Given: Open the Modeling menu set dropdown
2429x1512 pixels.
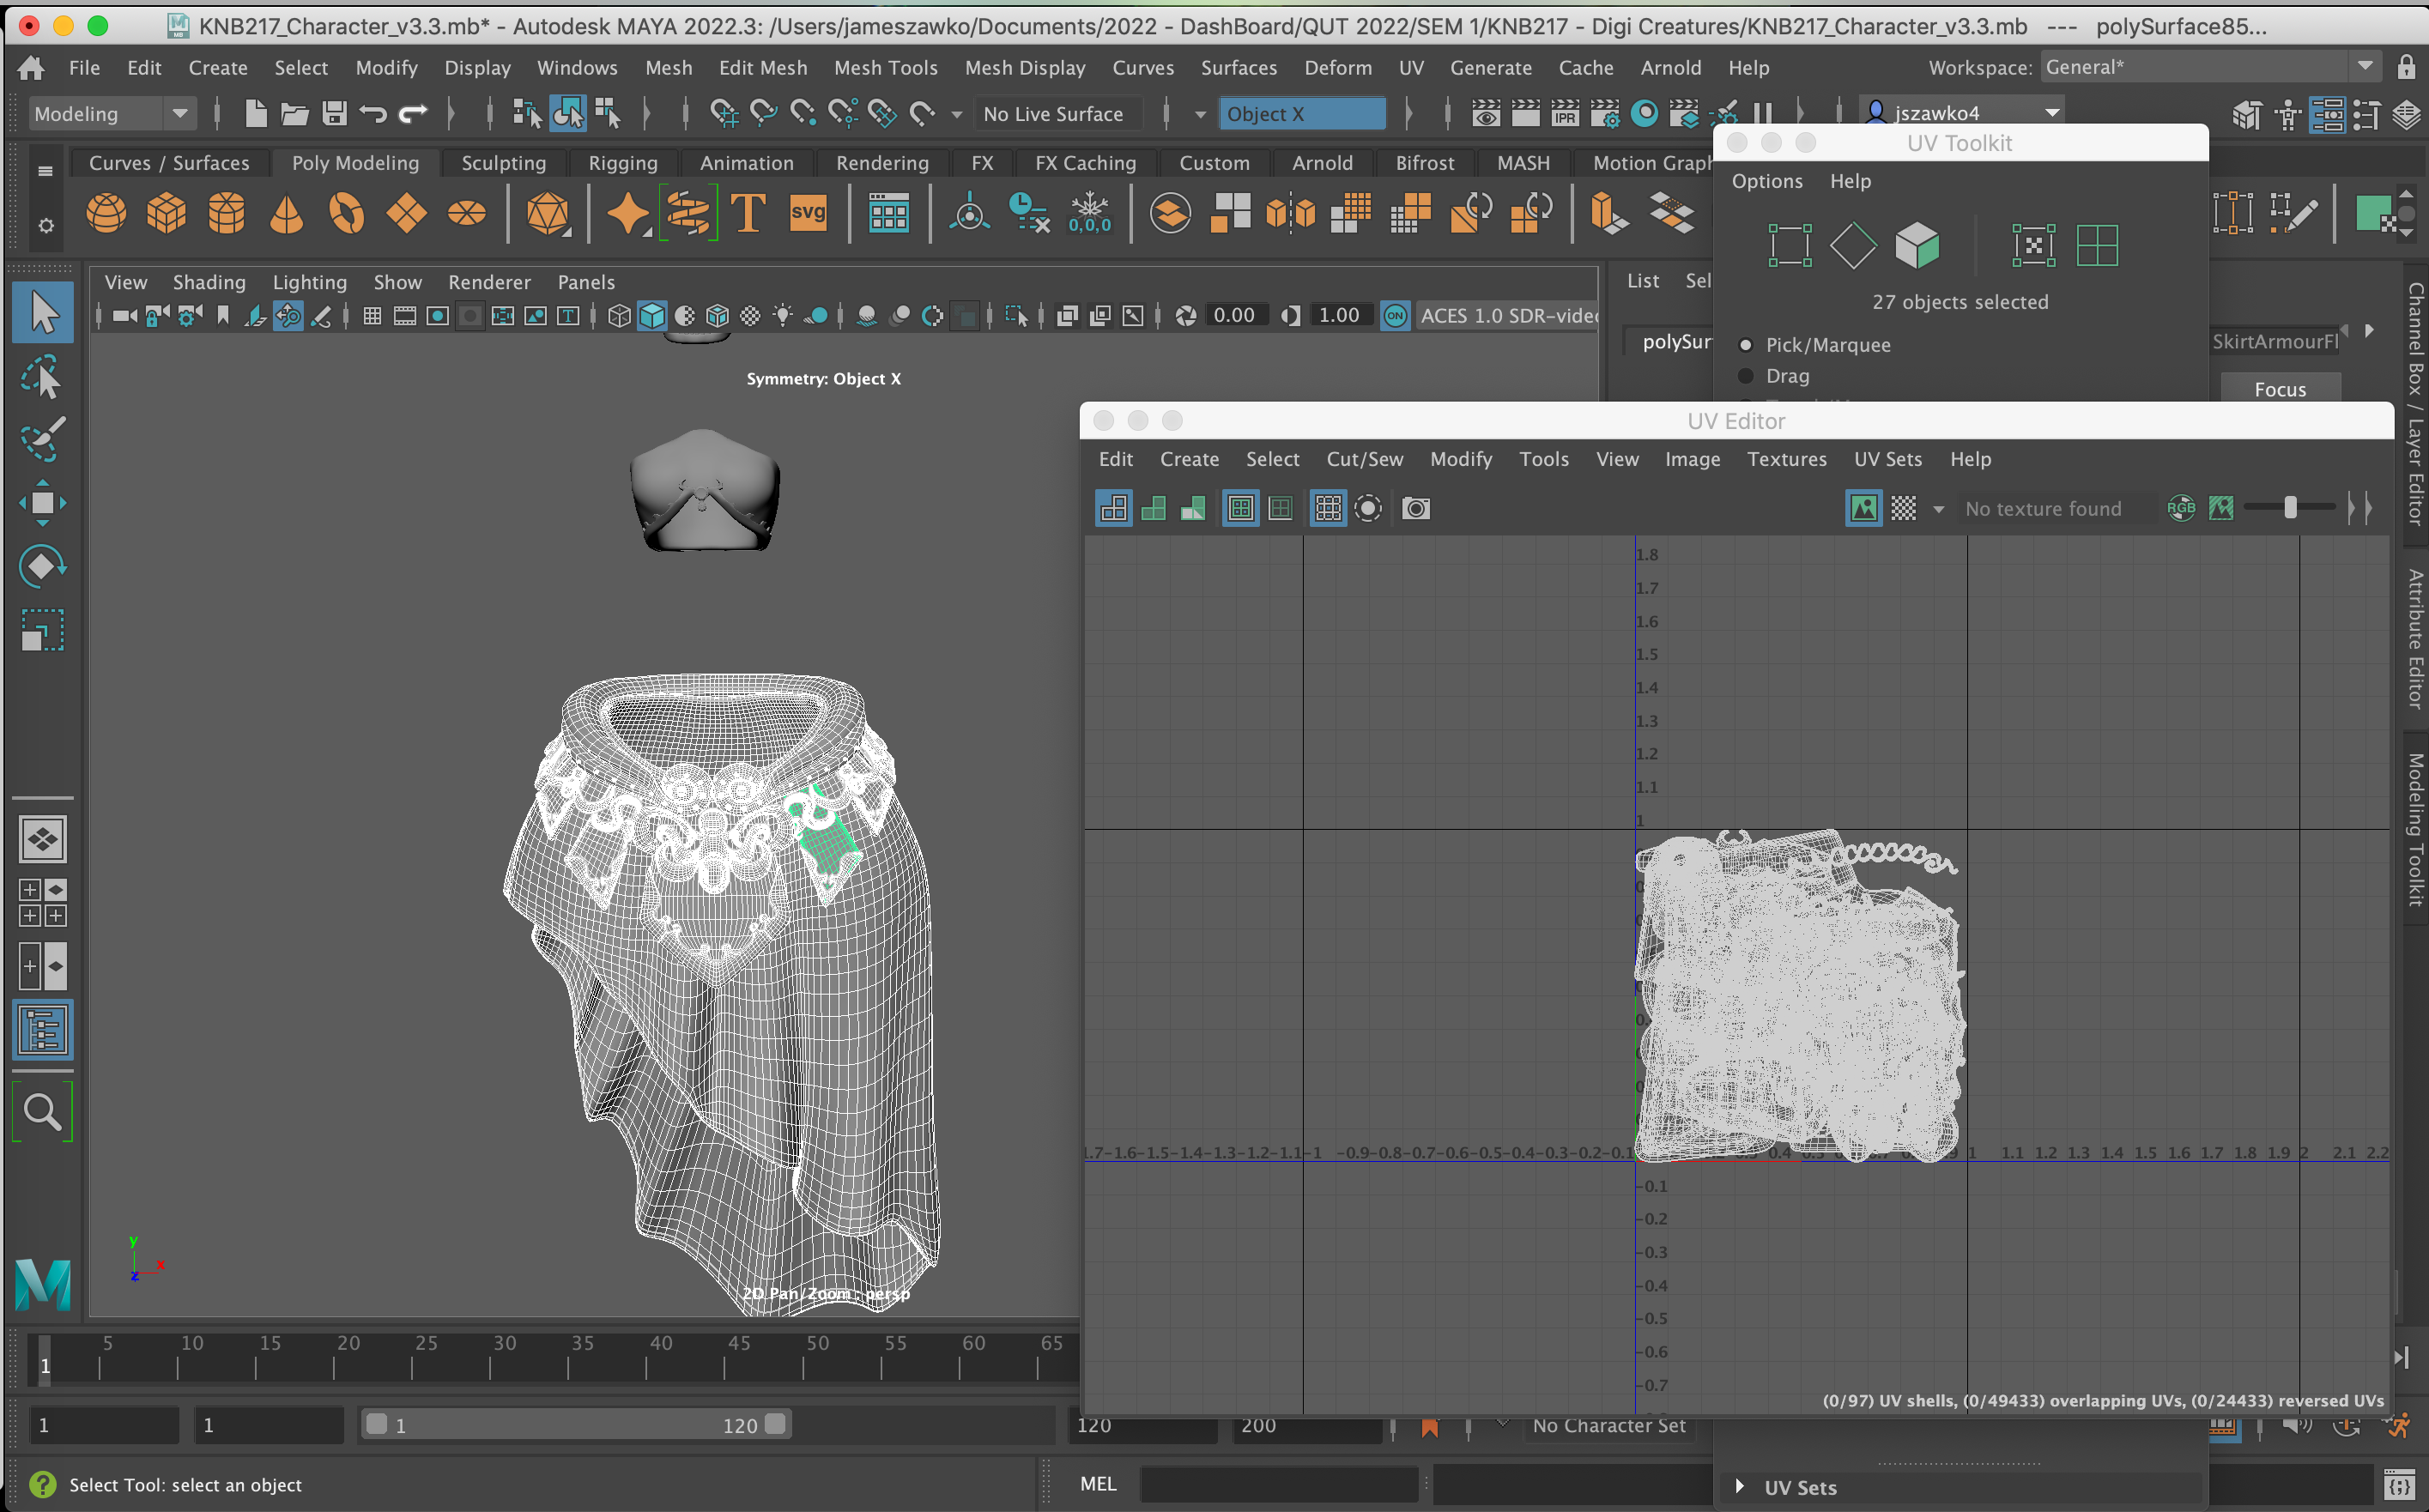Looking at the screenshot, I should point(180,114).
